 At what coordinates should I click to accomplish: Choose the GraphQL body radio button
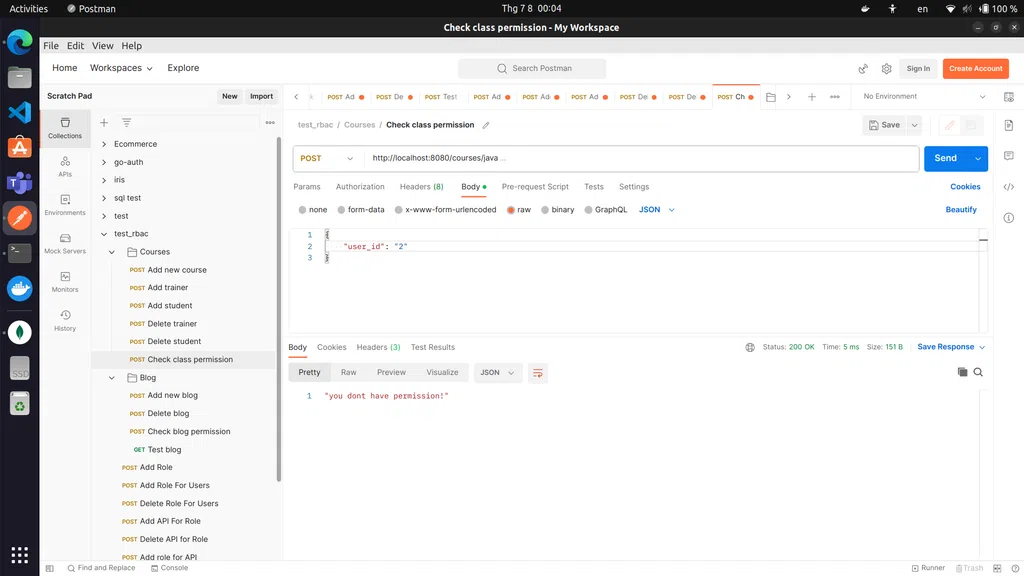click(x=588, y=210)
